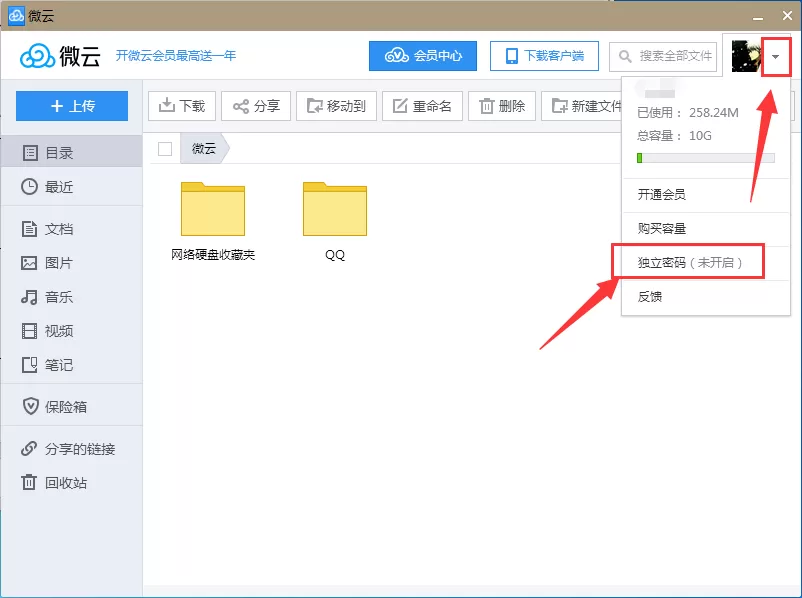
Task: Click the 新建文件 new folder button
Action: click(582, 106)
